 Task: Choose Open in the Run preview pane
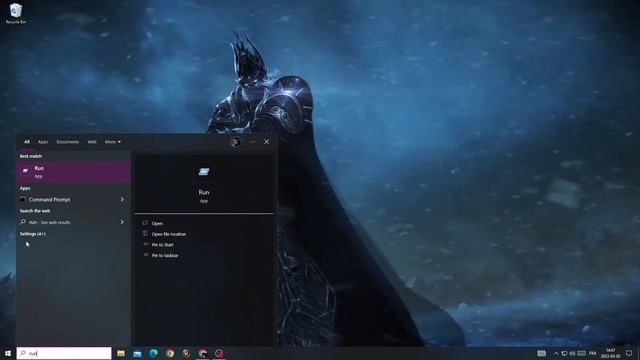[157, 223]
